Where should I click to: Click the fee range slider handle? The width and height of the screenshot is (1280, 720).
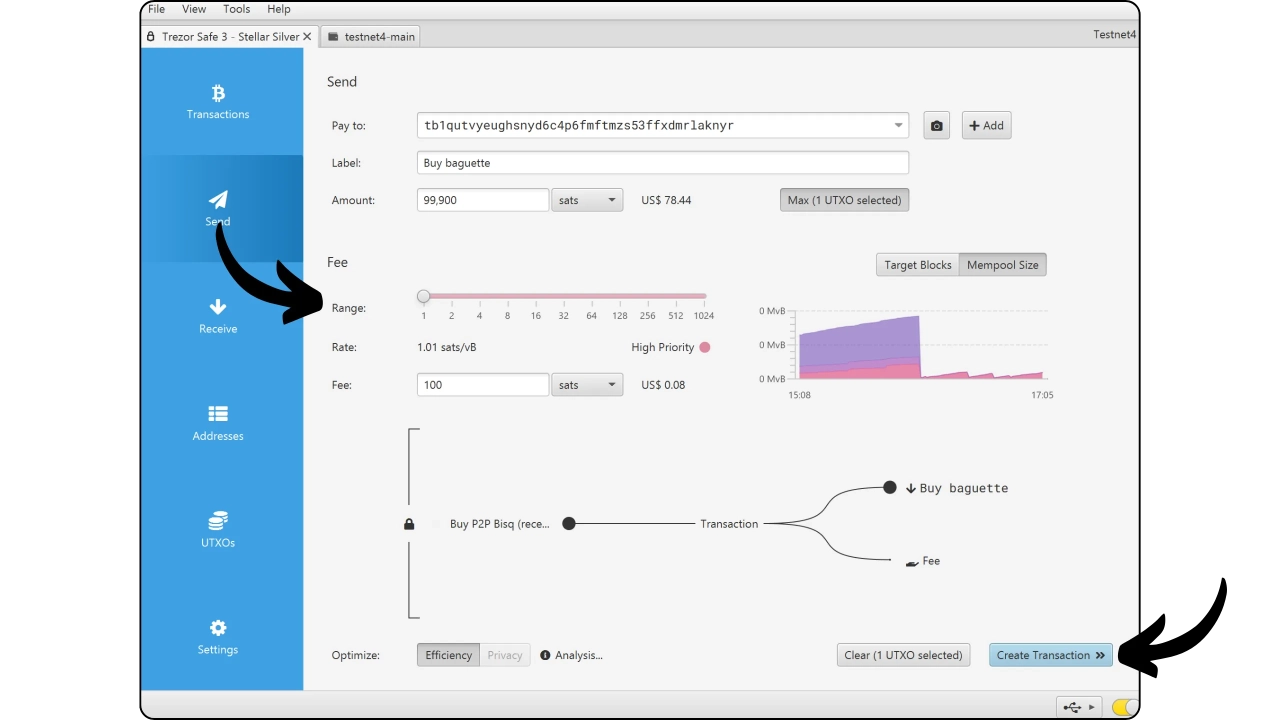click(x=424, y=296)
